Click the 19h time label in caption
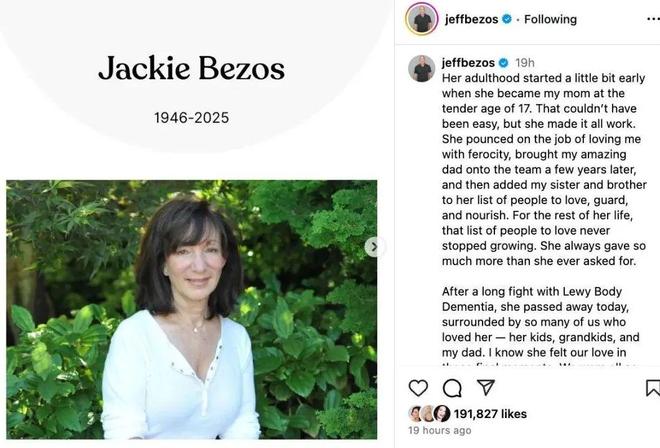Image resolution: width=660 pixels, height=448 pixels. coord(525,63)
